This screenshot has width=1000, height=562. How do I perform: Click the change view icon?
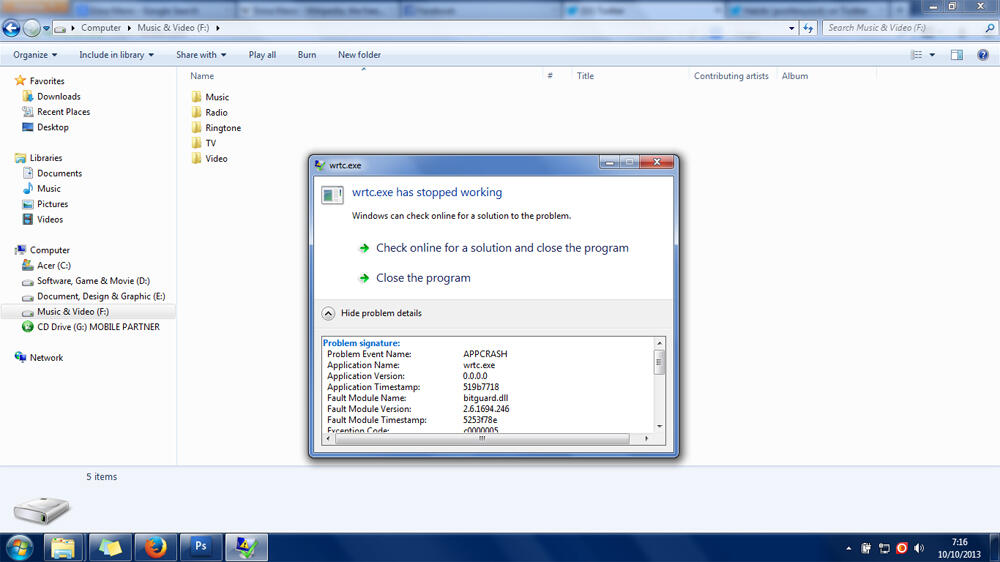tap(917, 55)
